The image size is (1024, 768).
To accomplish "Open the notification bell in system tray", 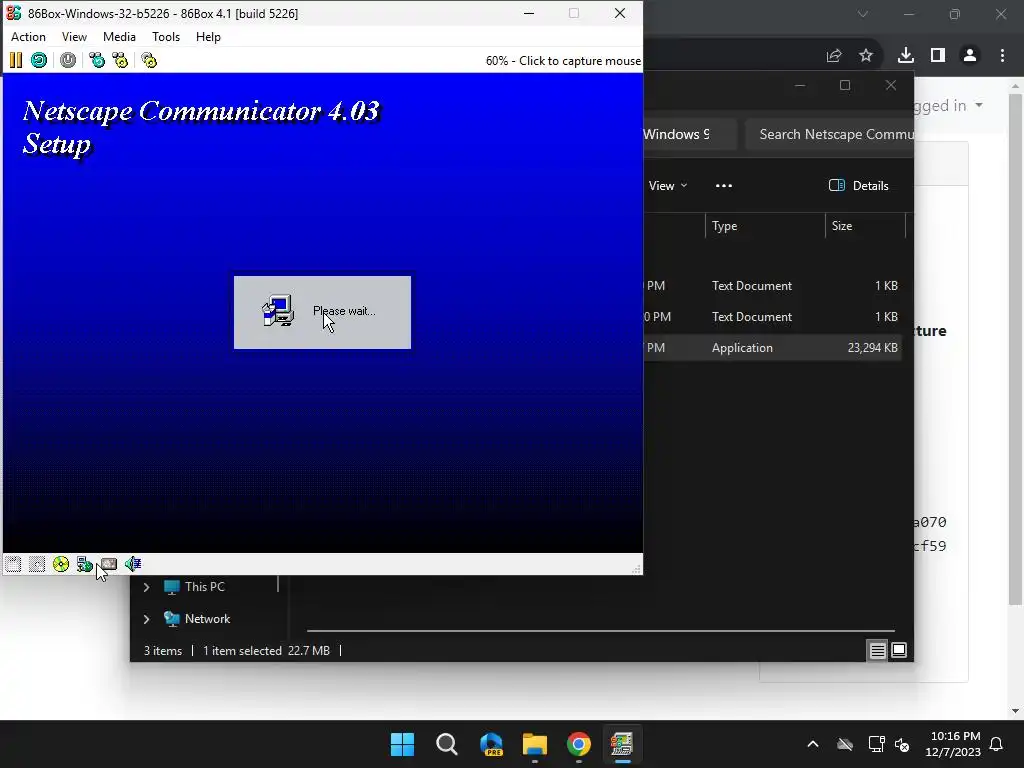I will coord(997,744).
